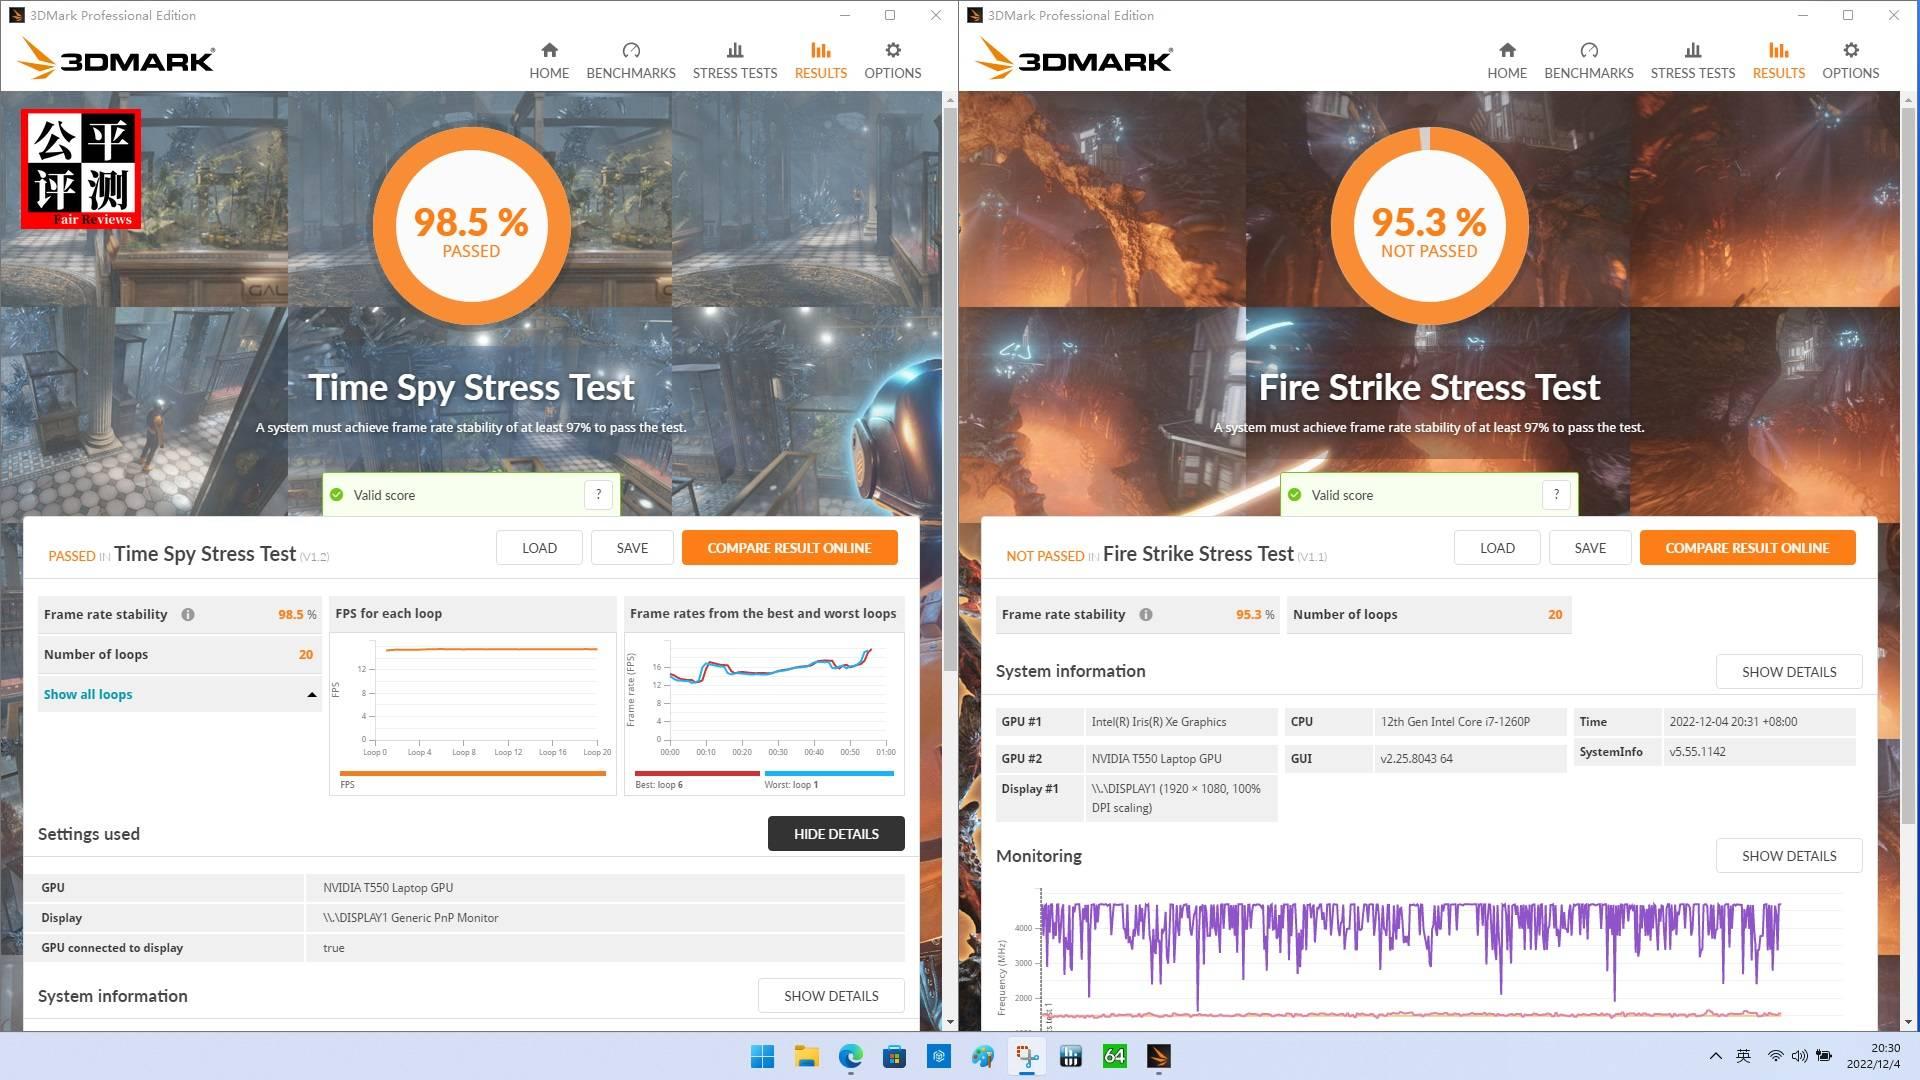Open the clock showing 20:30 2022/12/4
This screenshot has width=1920, height=1080.
(x=1872, y=1056)
